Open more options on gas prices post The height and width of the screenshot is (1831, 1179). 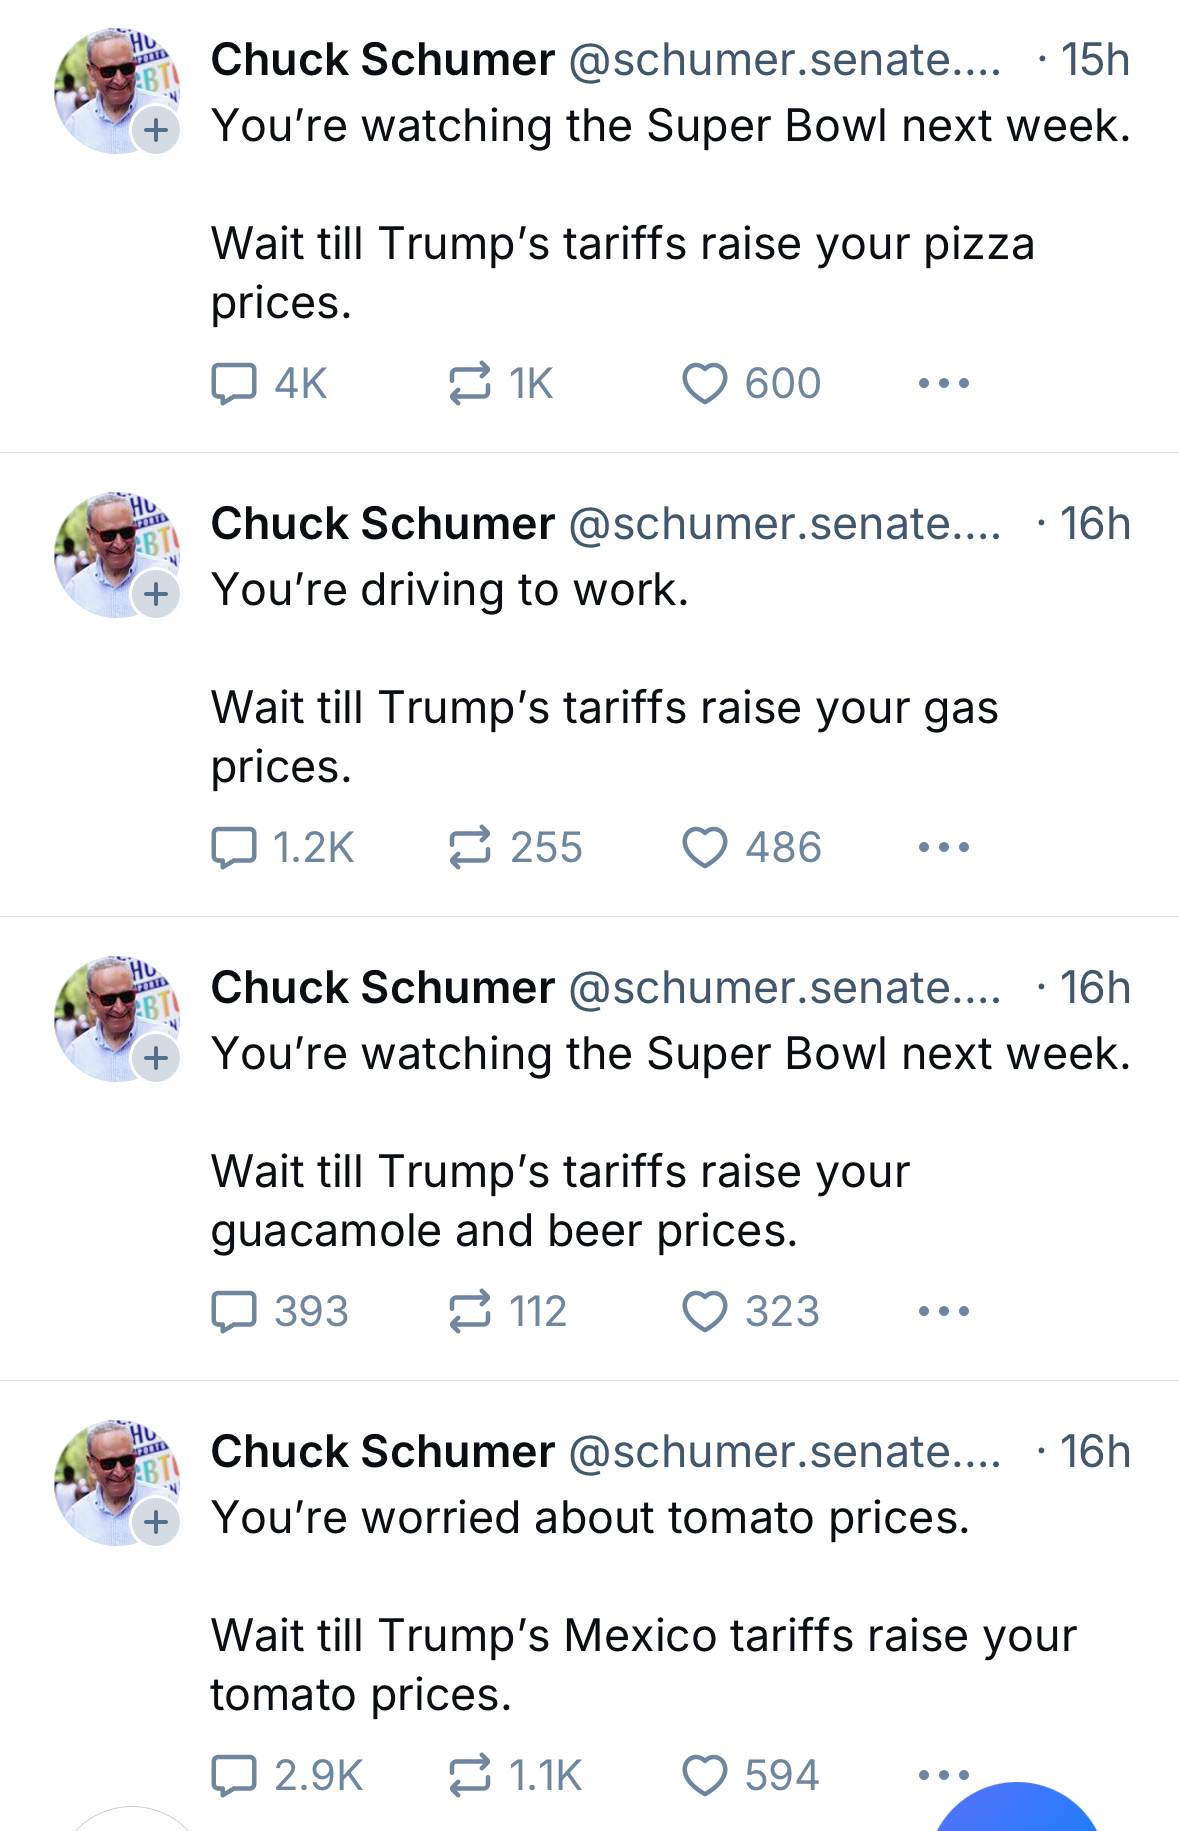point(943,848)
